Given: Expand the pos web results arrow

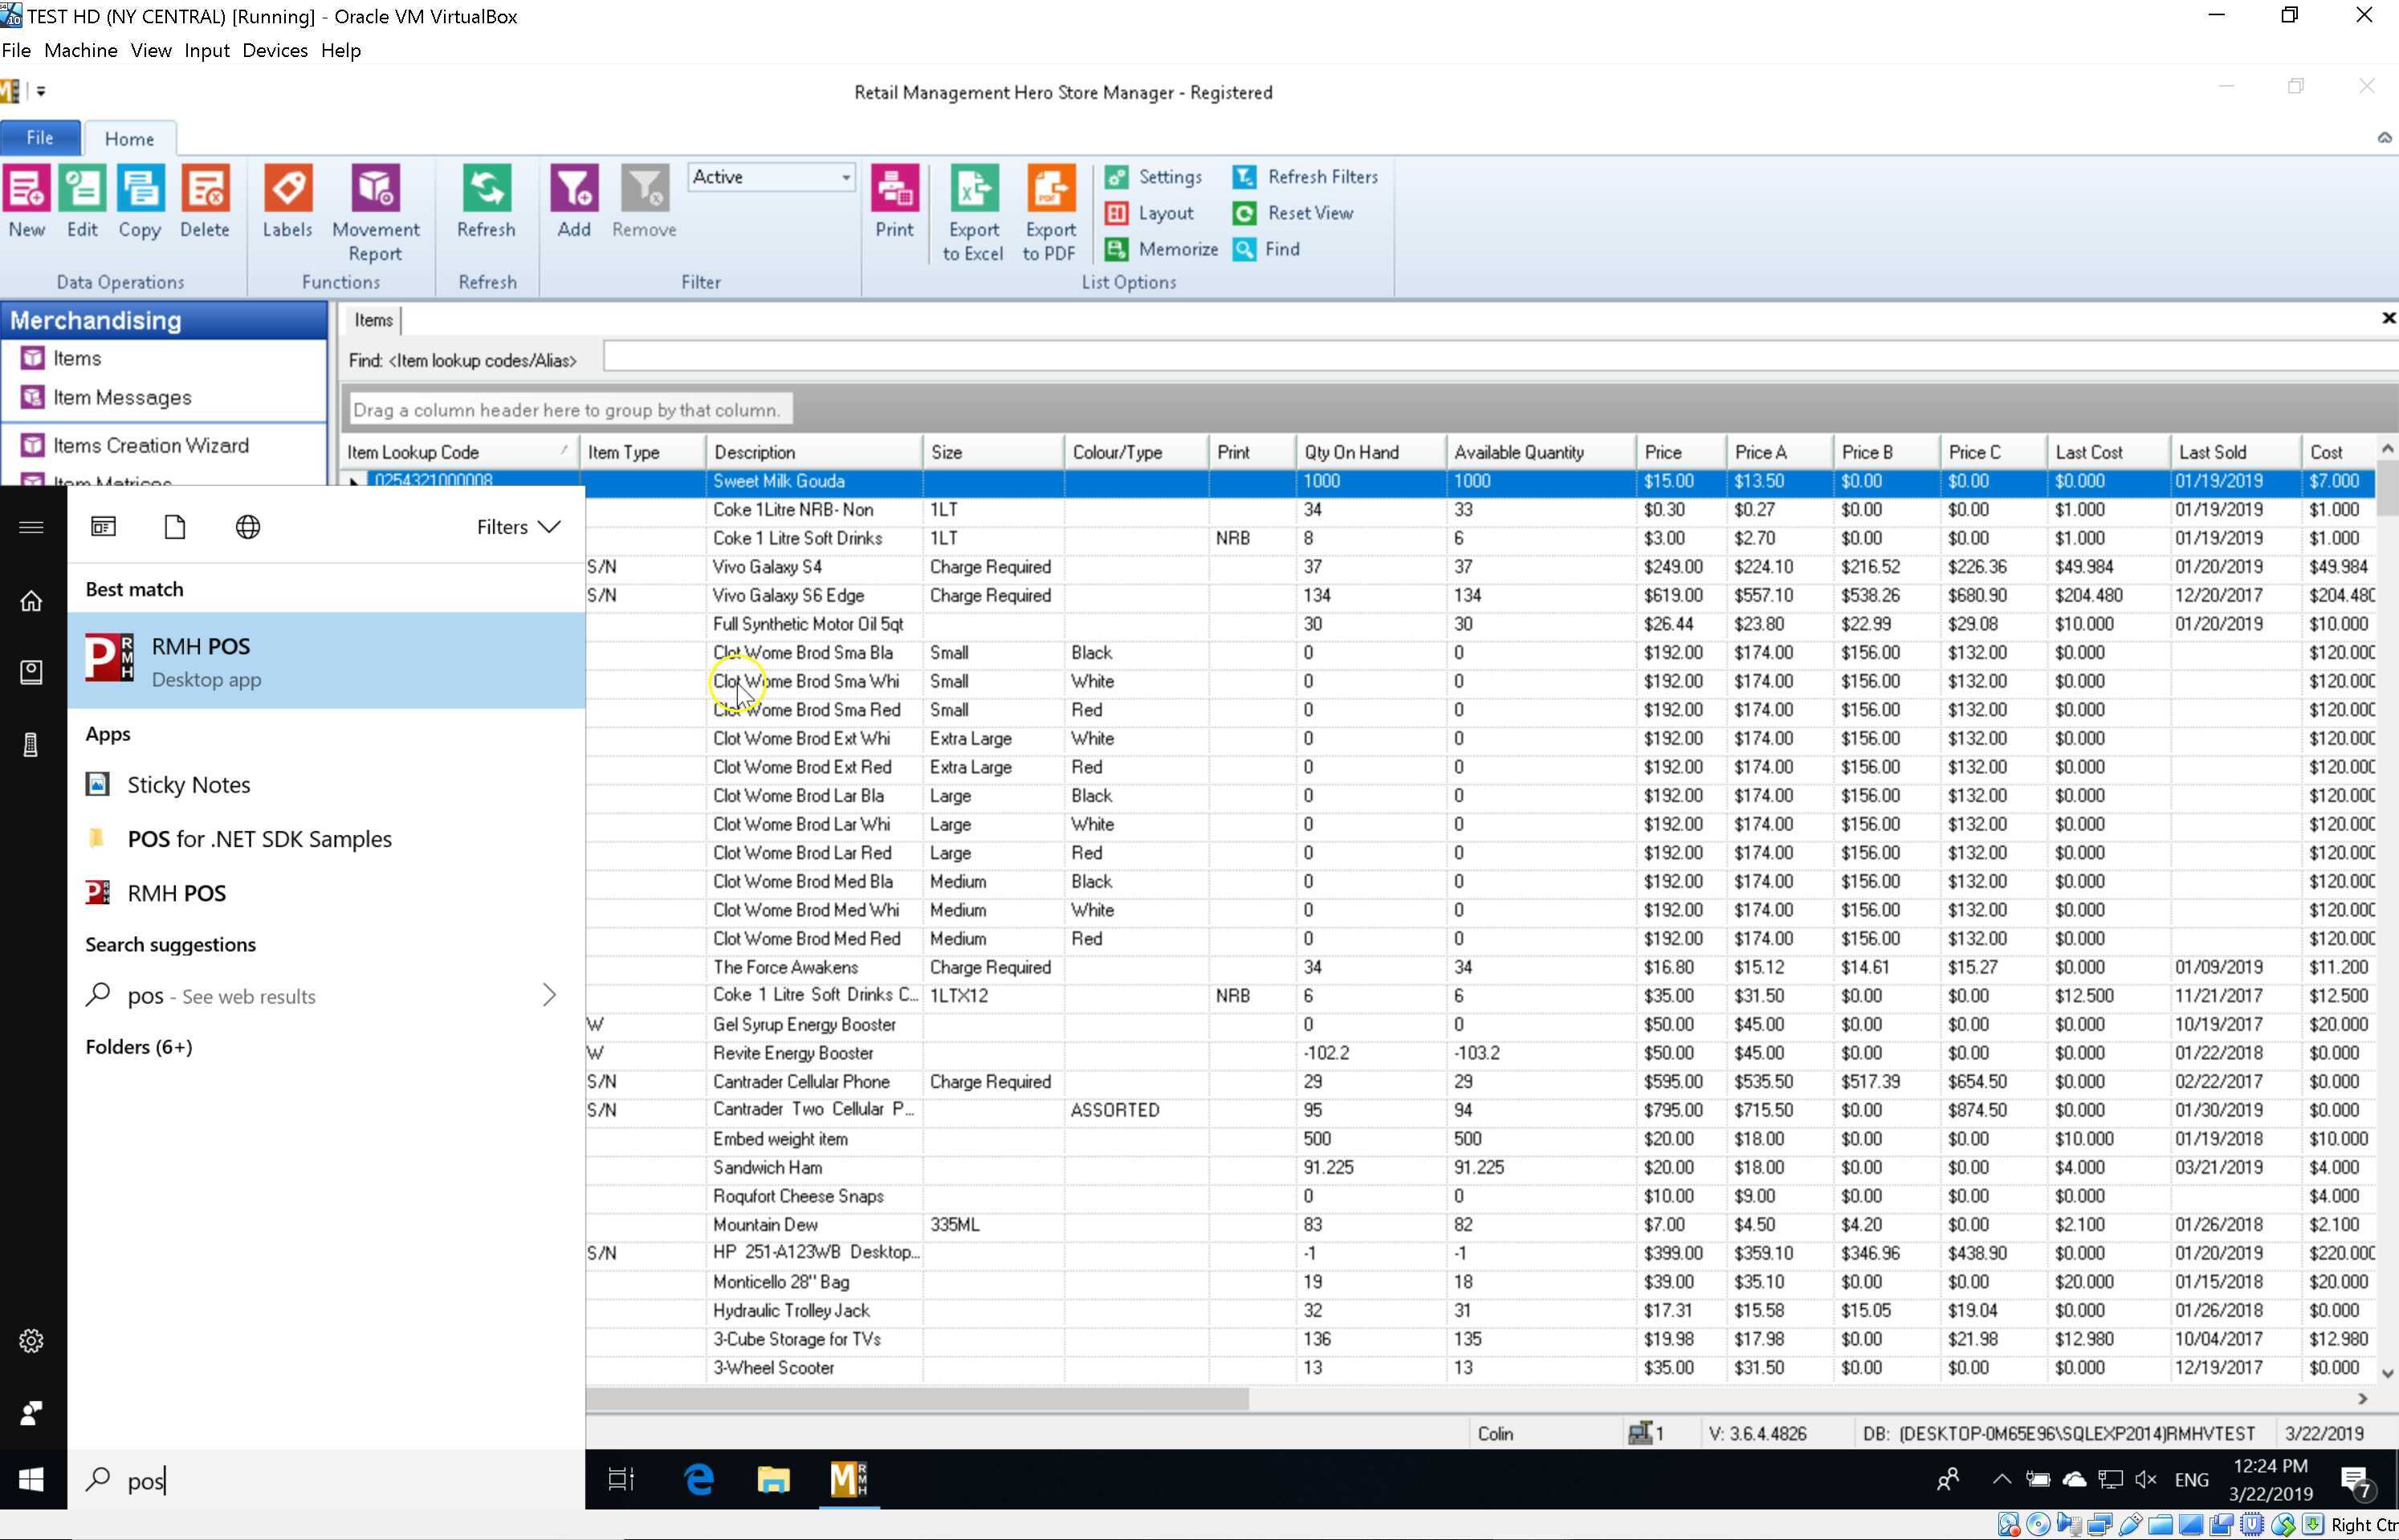Looking at the screenshot, I should pos(549,995).
